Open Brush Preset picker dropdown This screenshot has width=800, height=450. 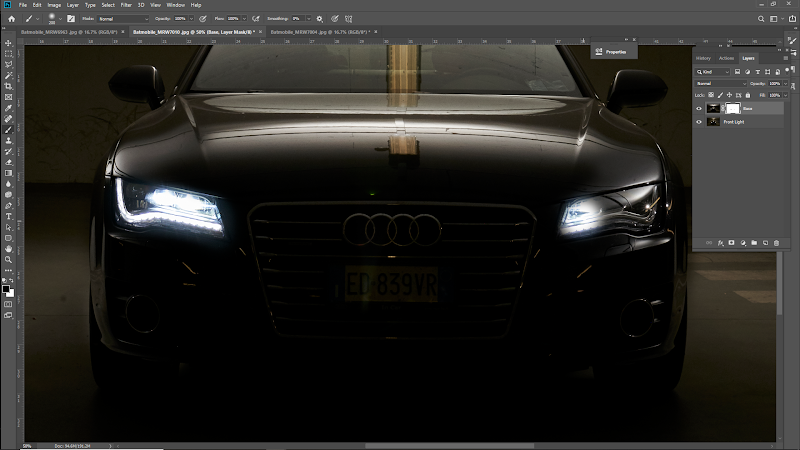tap(60, 19)
